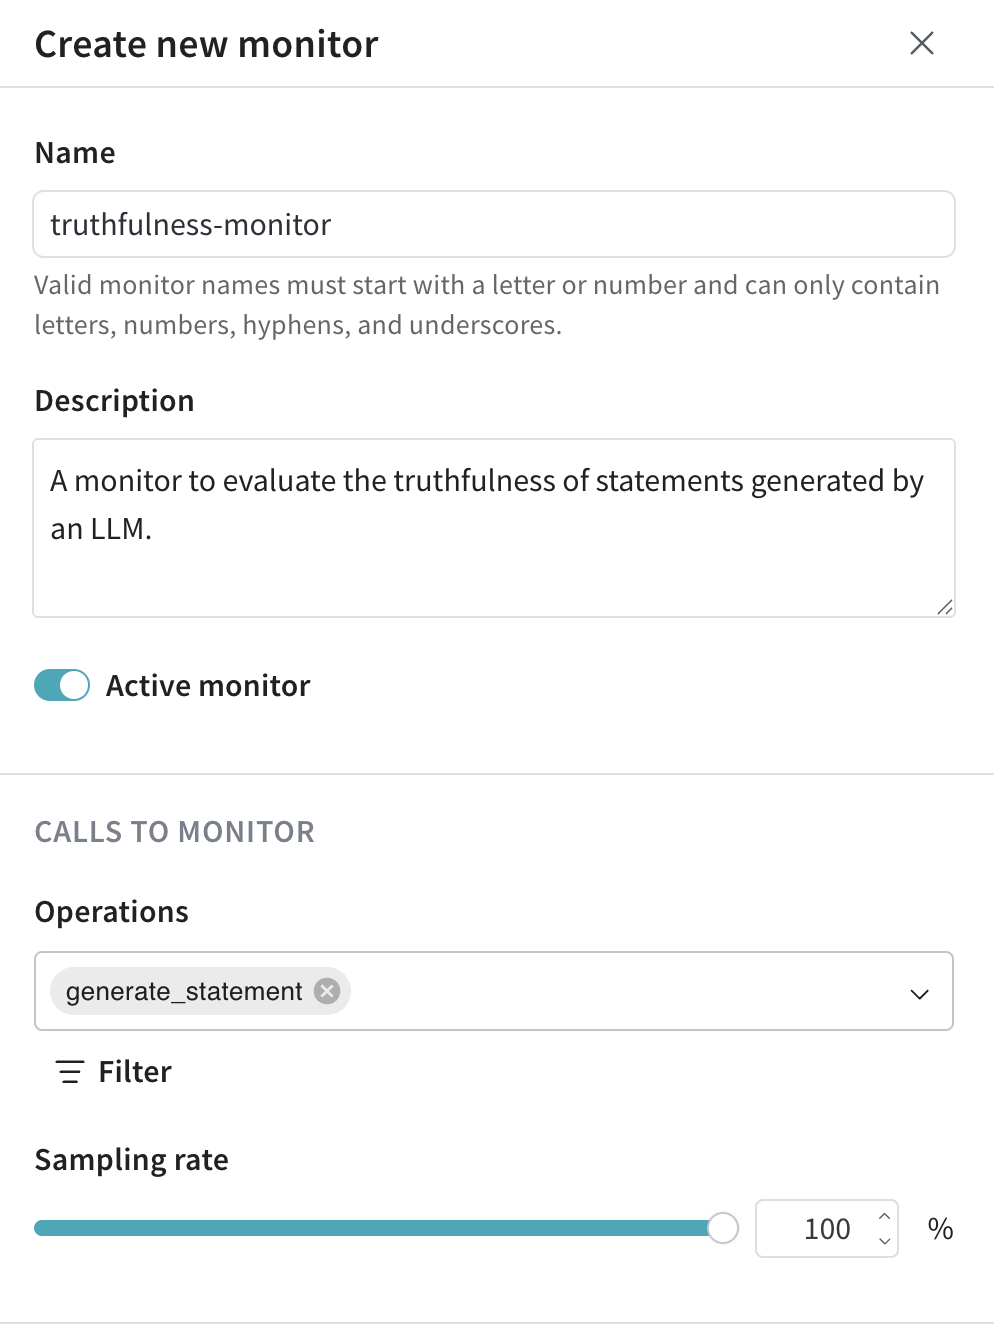Screen dimensions: 994x1330
Task: Click the generate_statement chip text
Action: coord(184,991)
